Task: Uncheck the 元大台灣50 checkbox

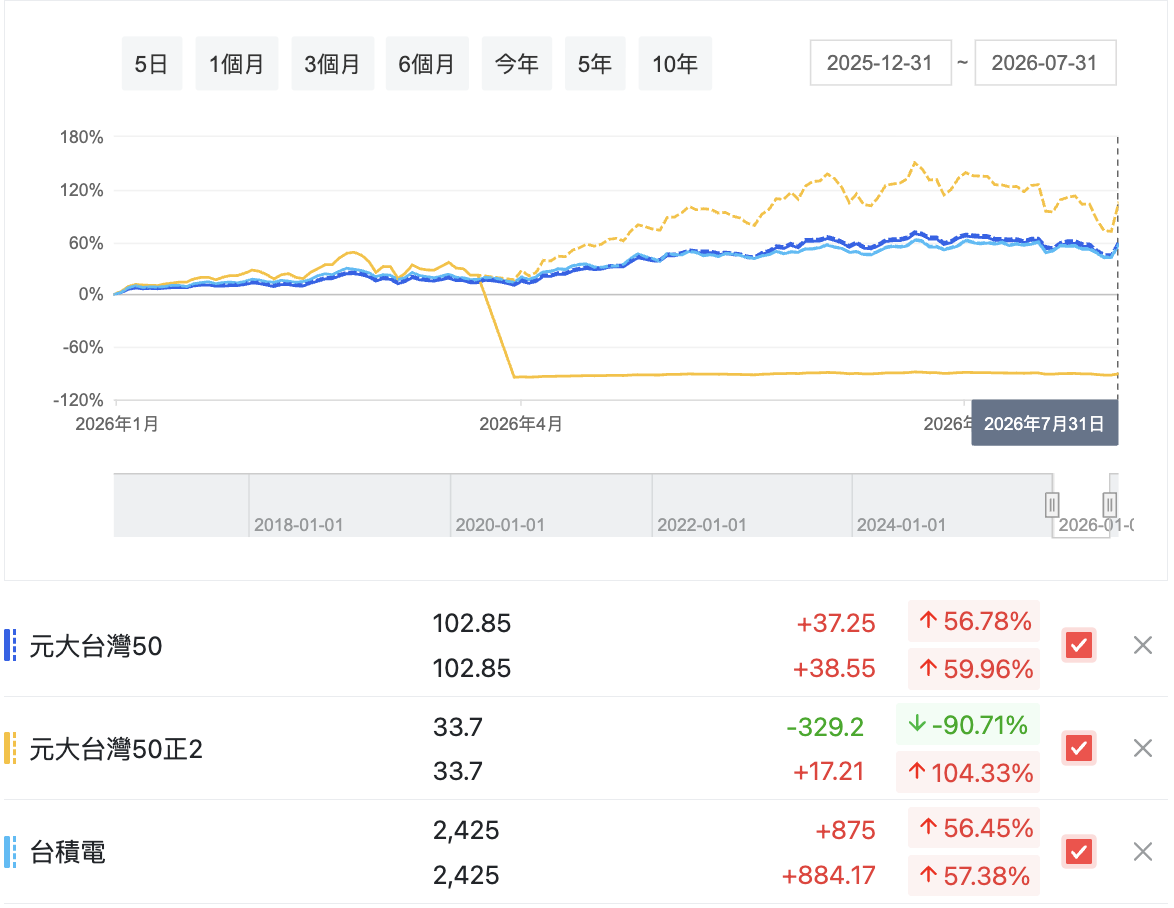Action: [x=1079, y=645]
